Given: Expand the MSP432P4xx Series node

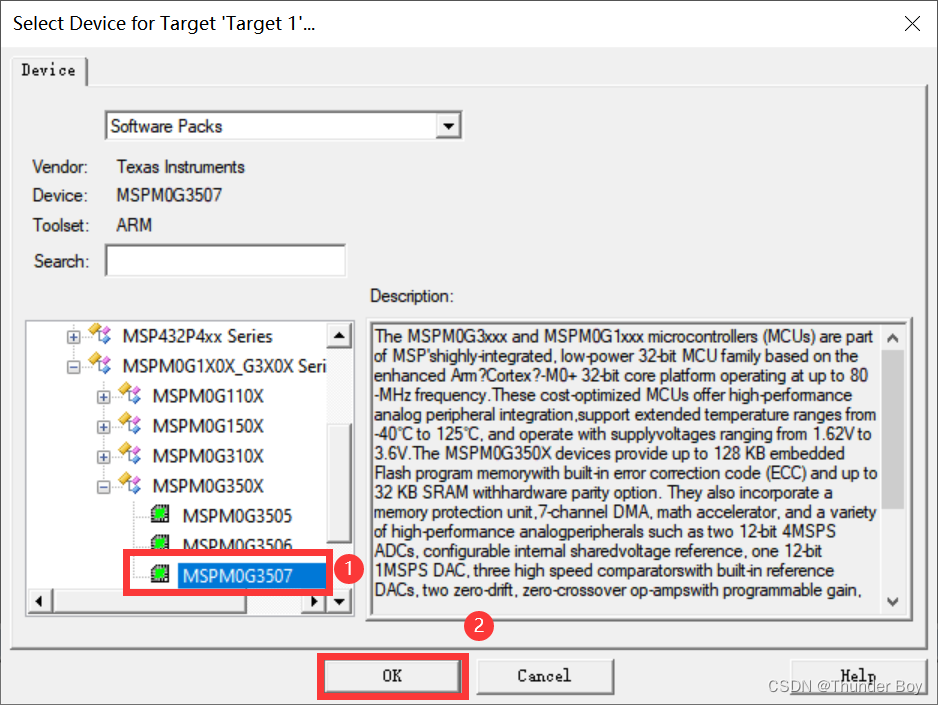Looking at the screenshot, I should coord(73,337).
